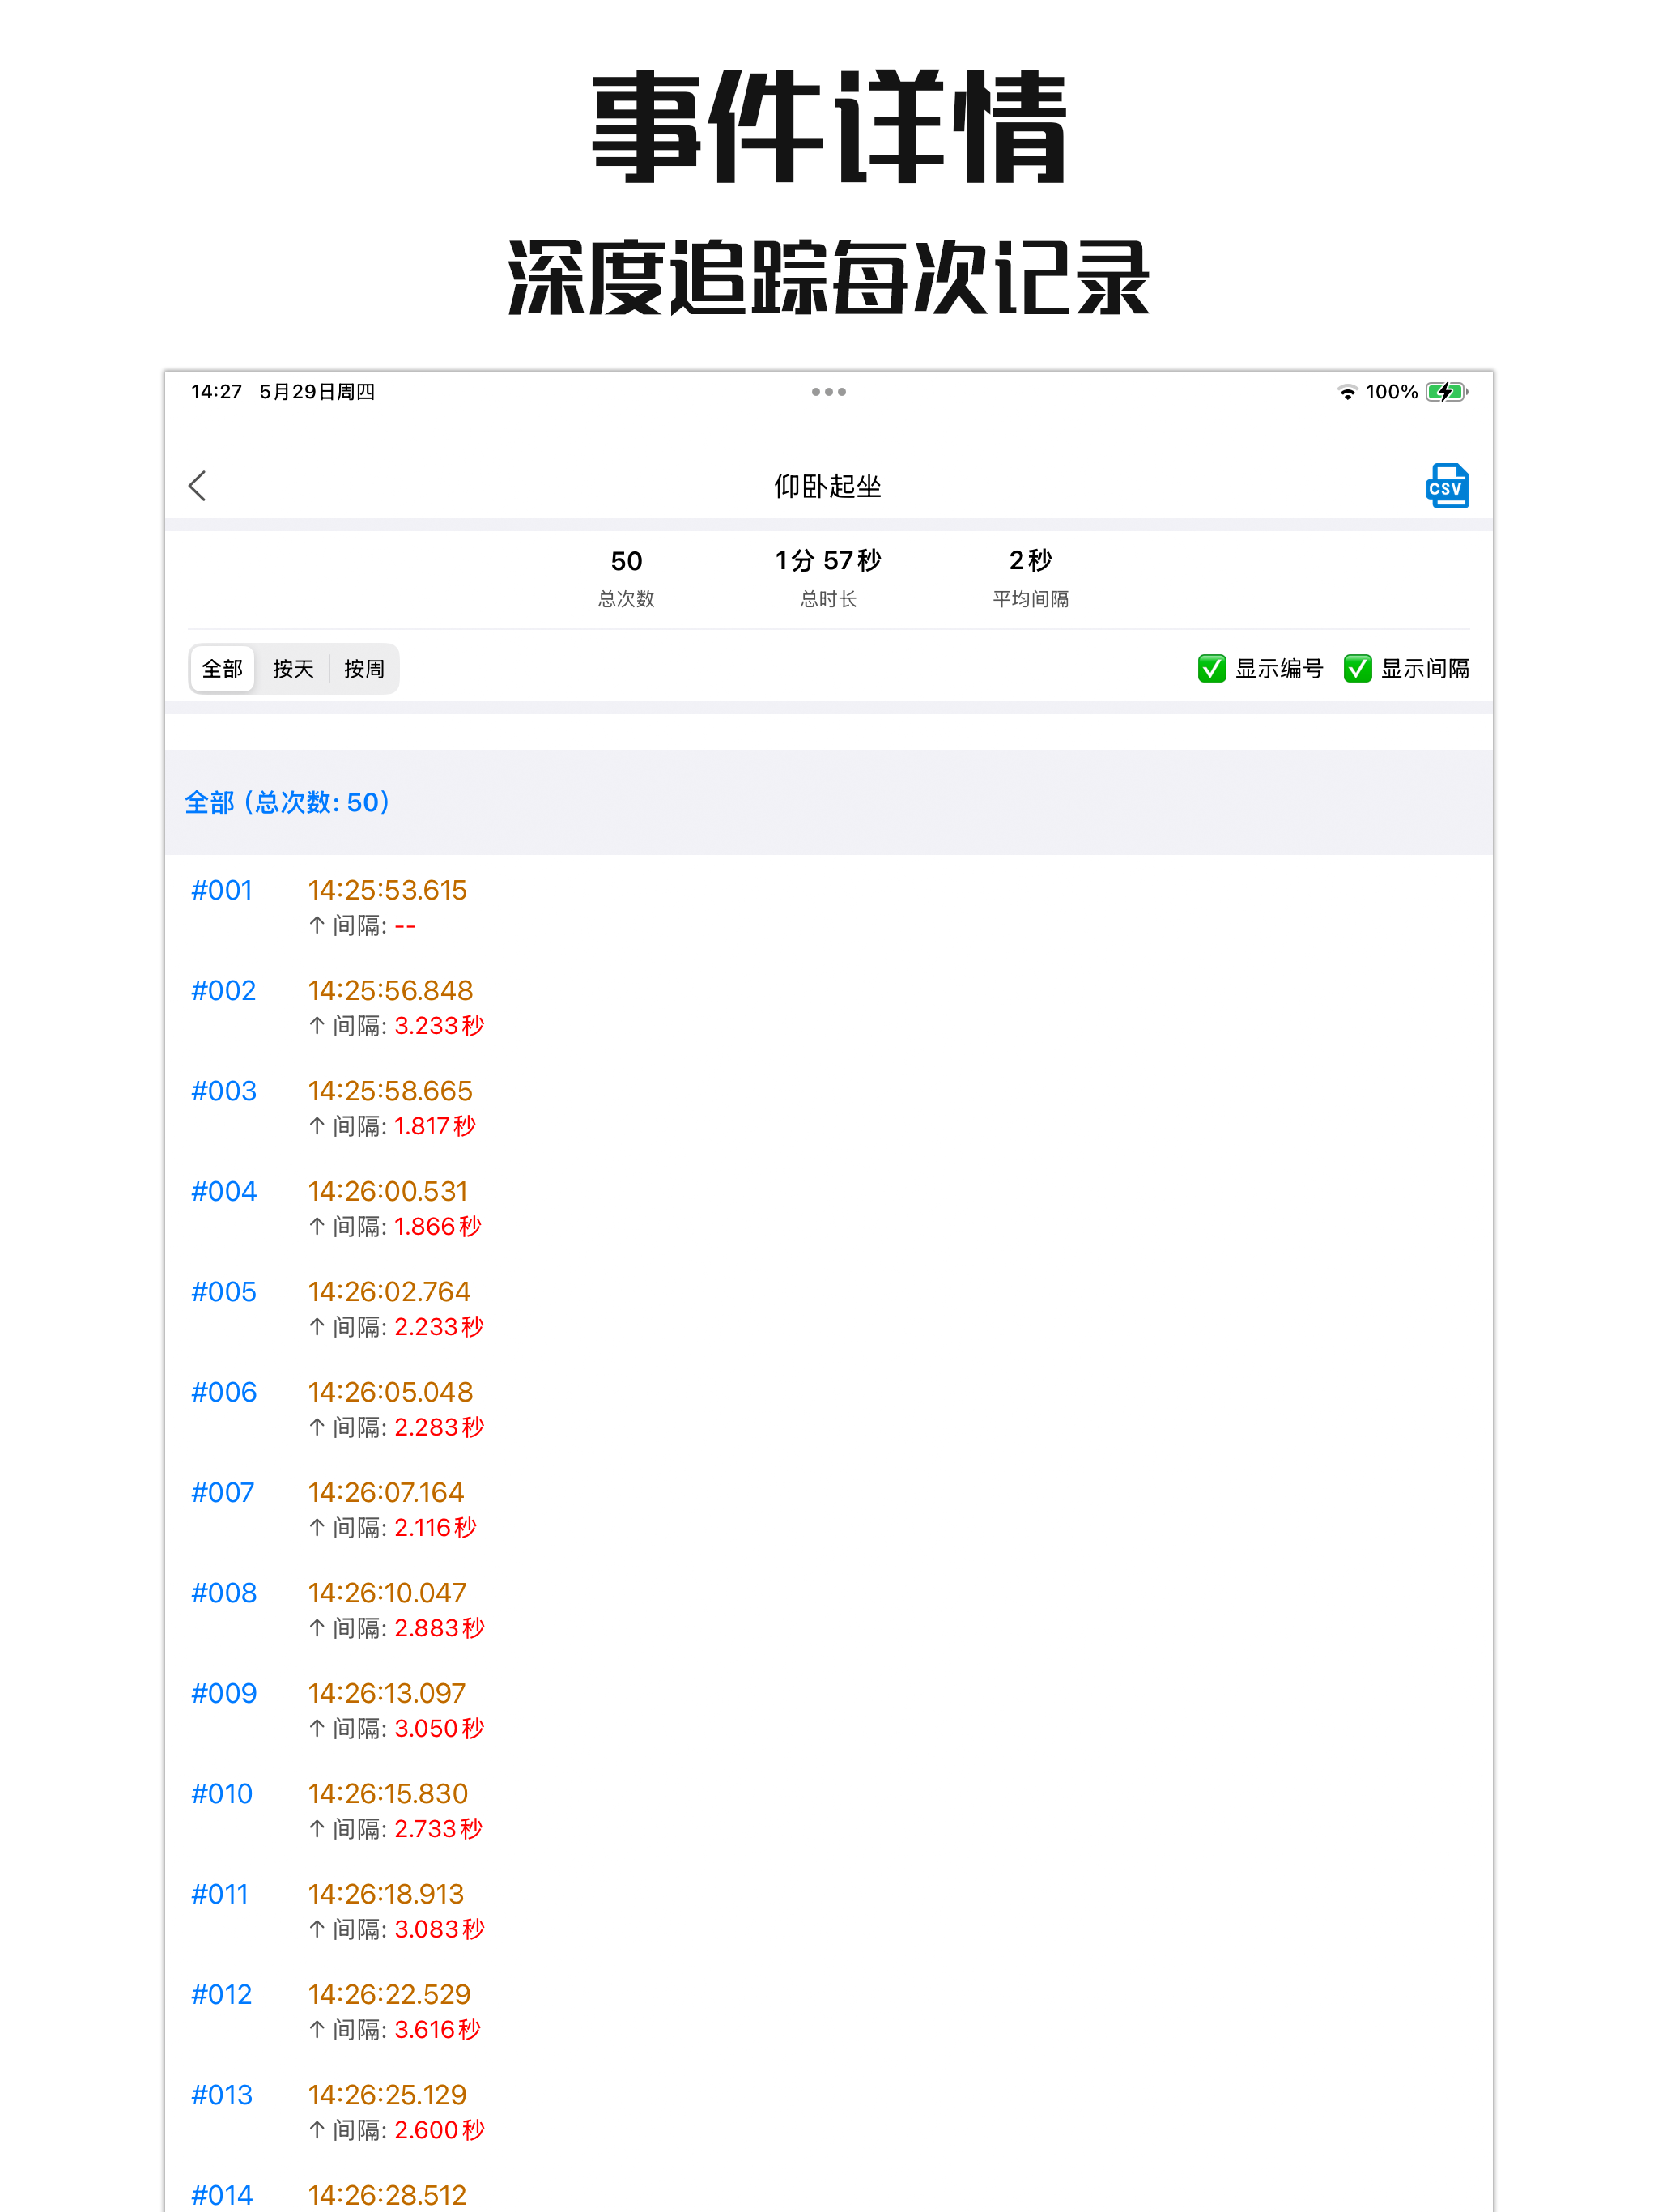Screen dimensions: 1658x2212
Task: Tap the interval 3.050秒
Action: [x=439, y=1729]
